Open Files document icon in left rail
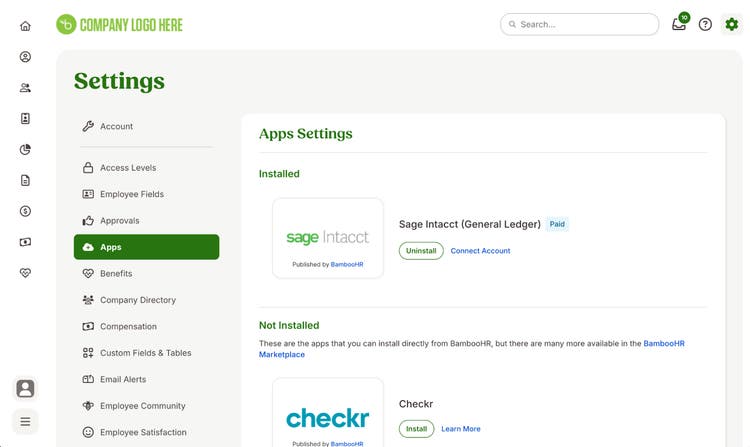Screen dimensions: 750x447 pos(25,180)
